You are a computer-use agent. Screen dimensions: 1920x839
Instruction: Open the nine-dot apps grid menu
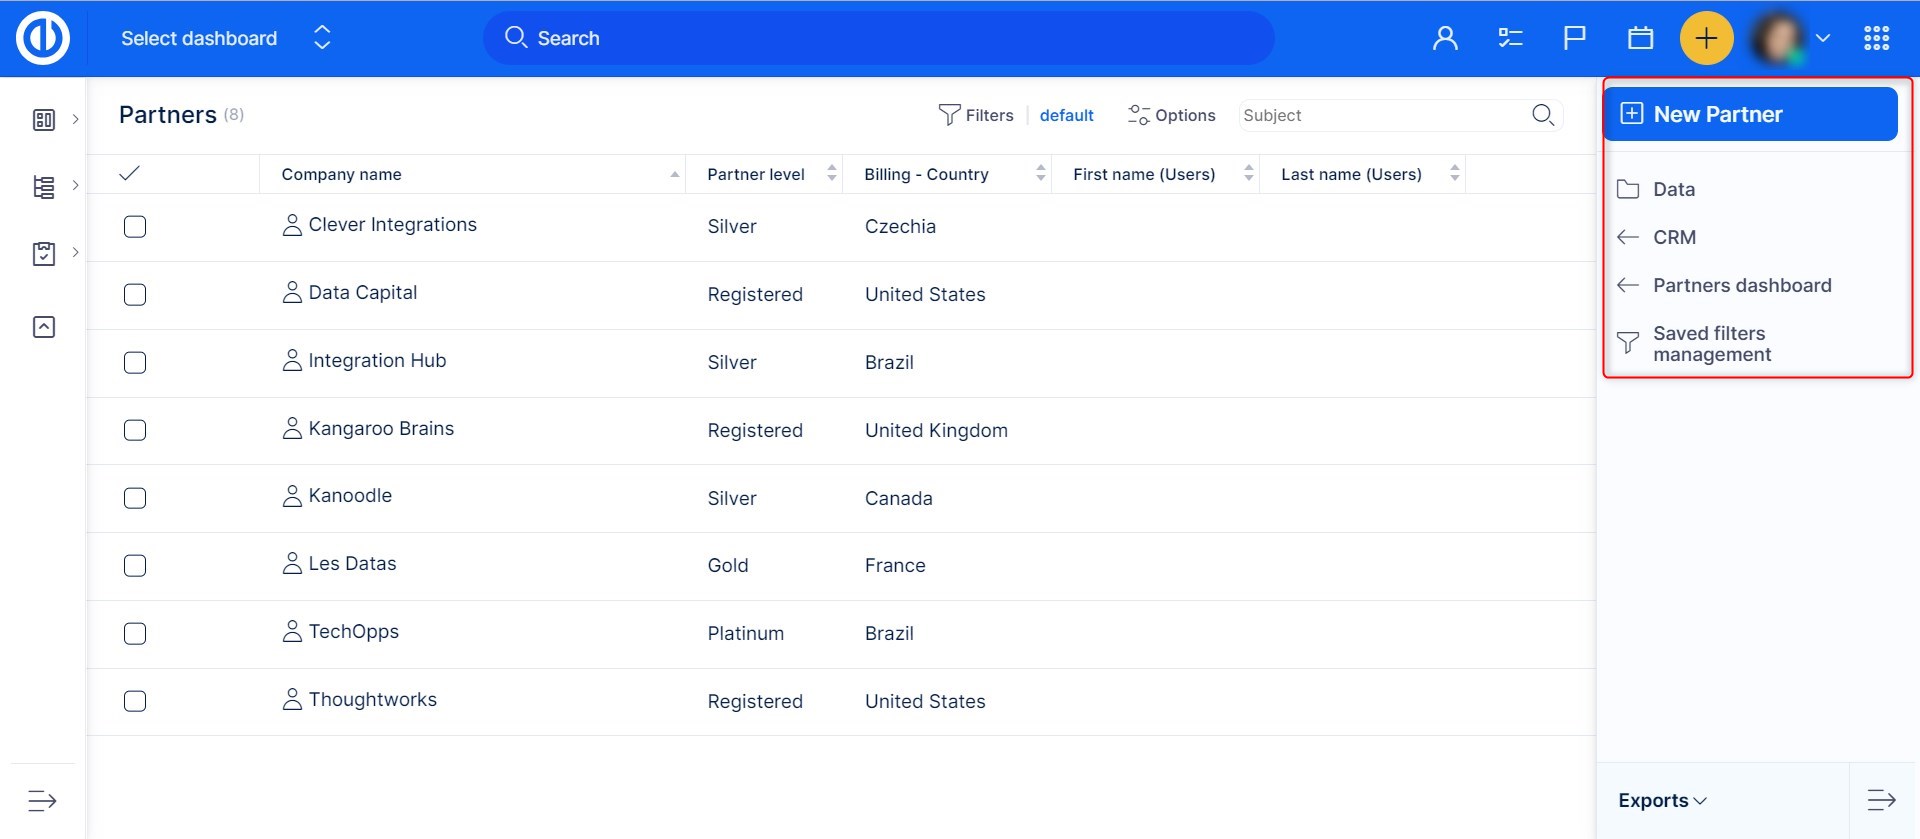tap(1876, 38)
